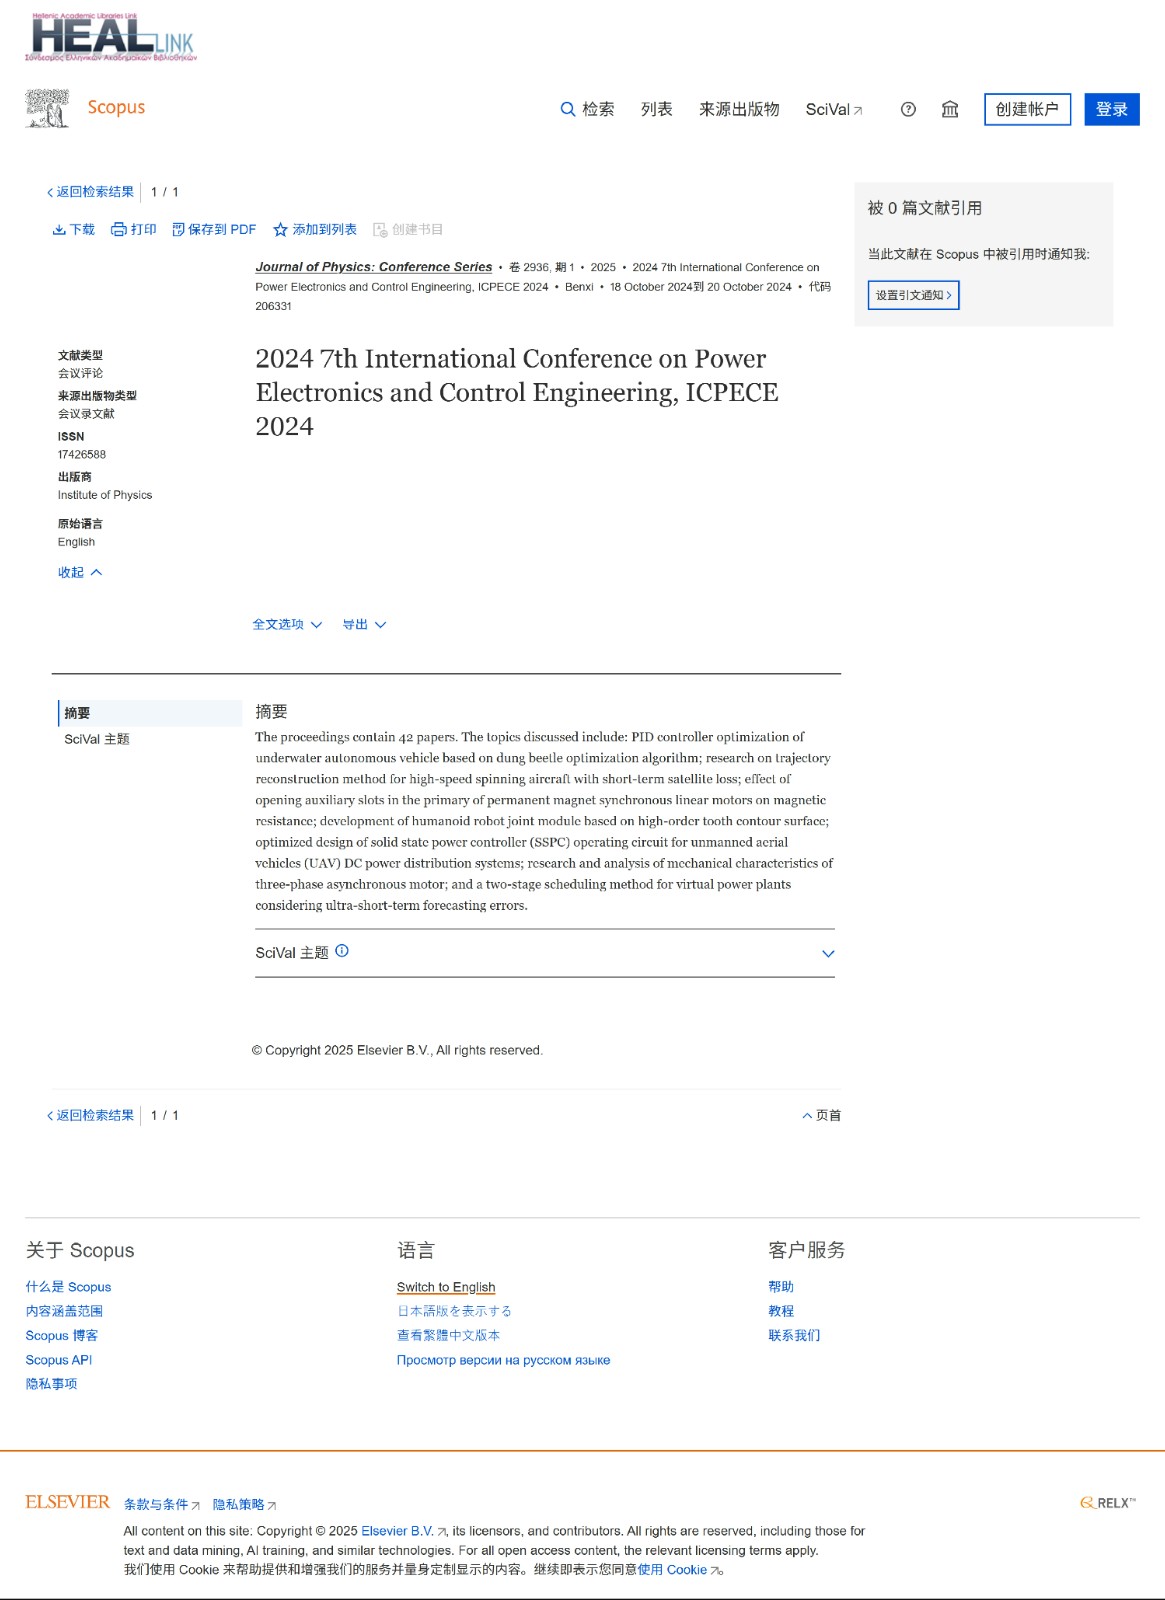The width and height of the screenshot is (1165, 1600).
Task: Select the 摘要 sidebar tab
Action: click(x=150, y=713)
